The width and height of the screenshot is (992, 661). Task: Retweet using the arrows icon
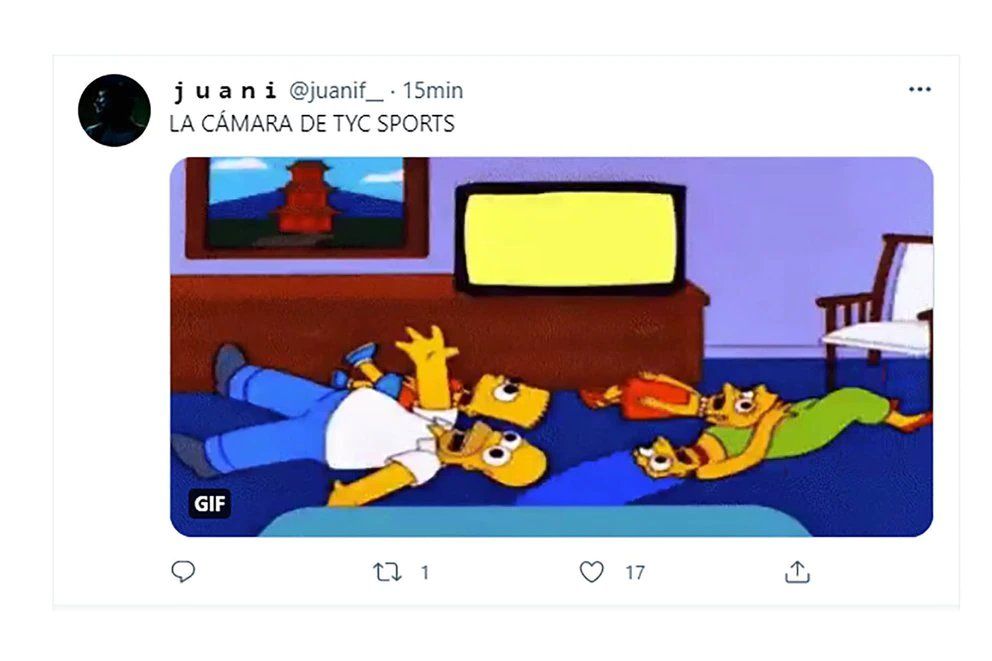pyautogui.click(x=387, y=572)
